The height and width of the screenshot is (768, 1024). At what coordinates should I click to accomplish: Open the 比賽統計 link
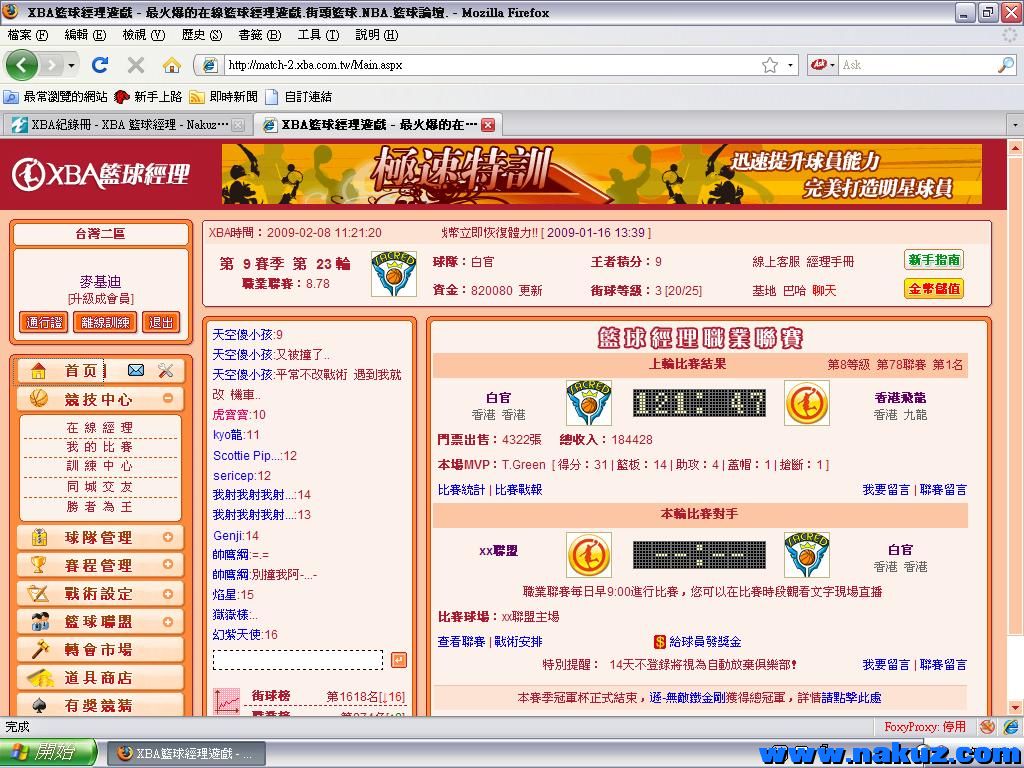point(461,490)
